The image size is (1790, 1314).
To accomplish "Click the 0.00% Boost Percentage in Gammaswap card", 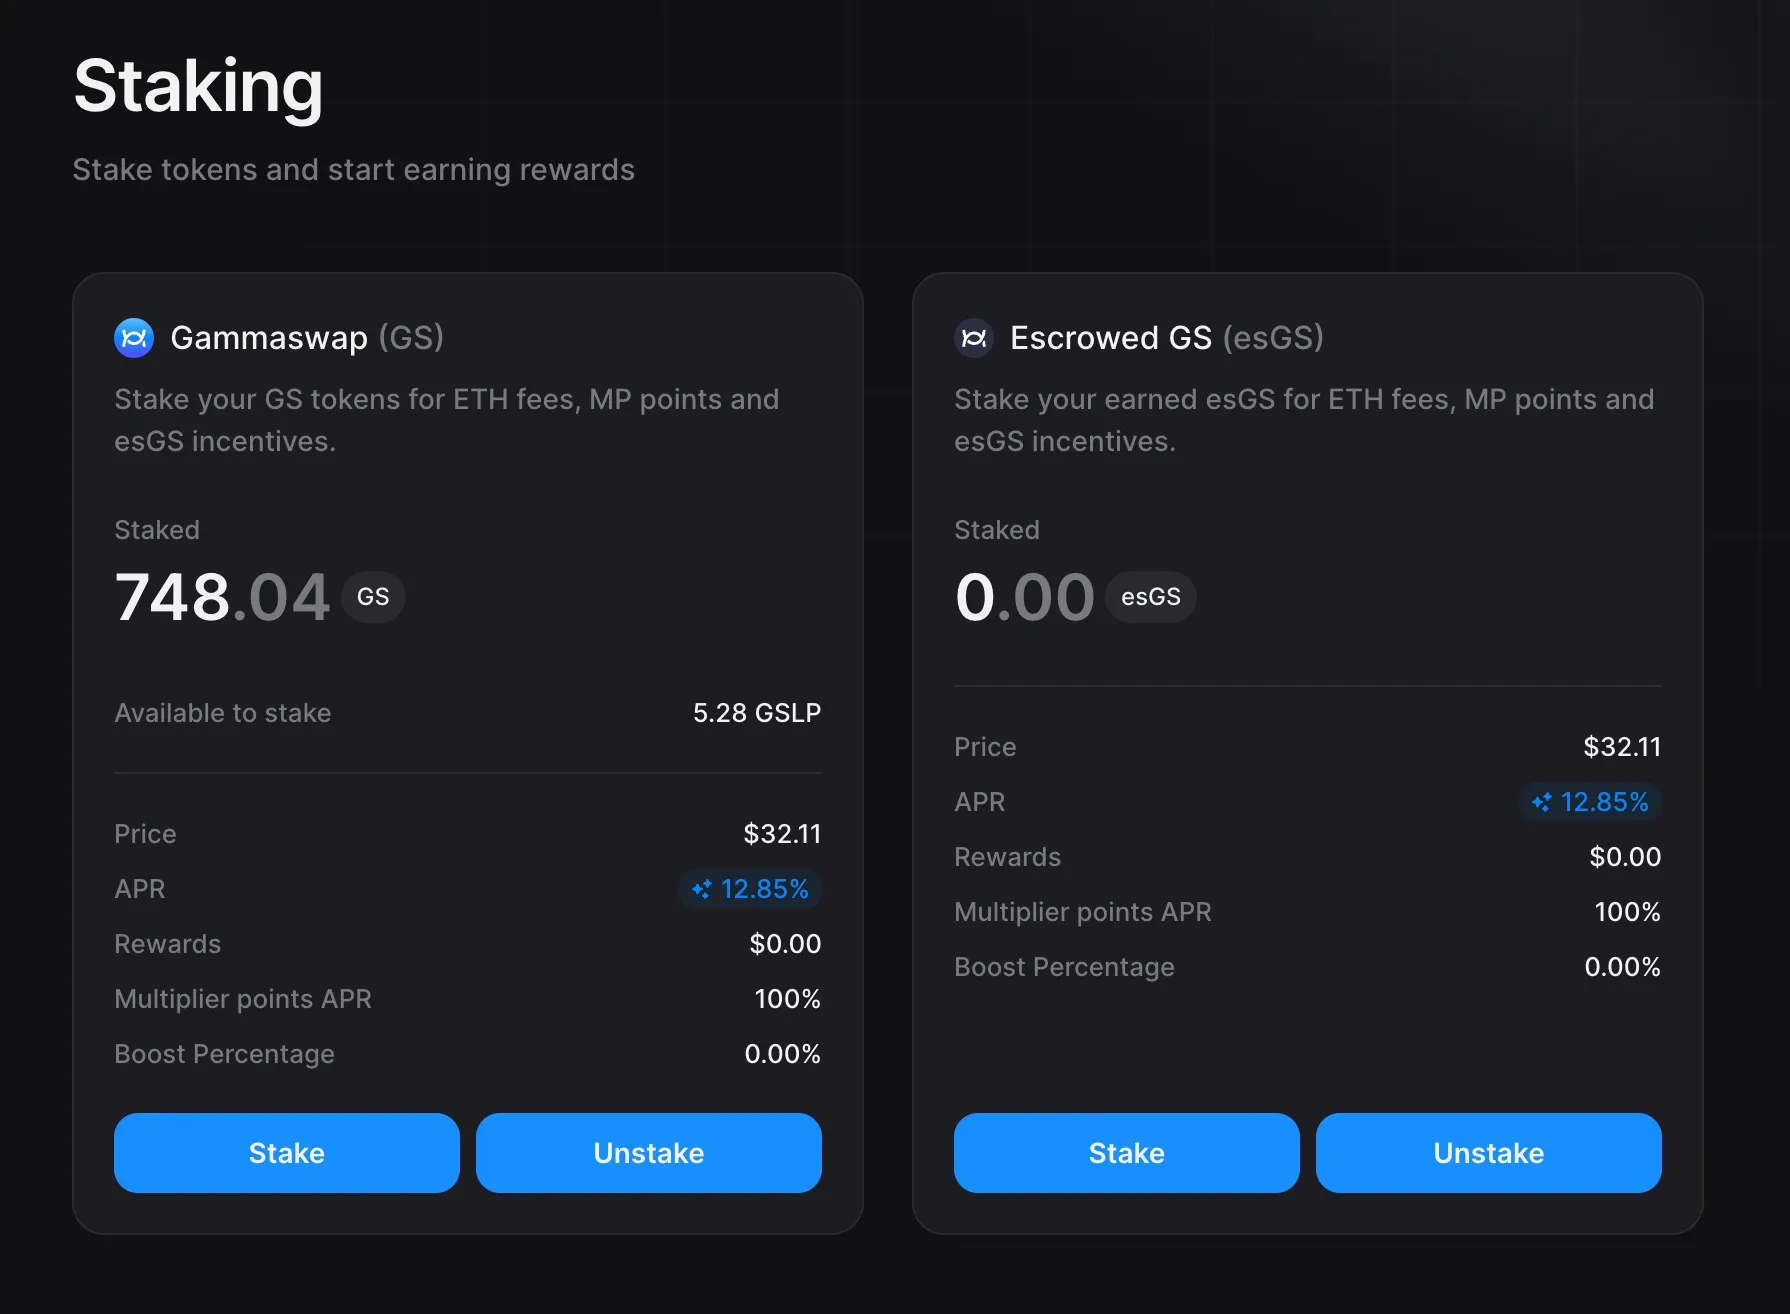I will (x=783, y=1054).
